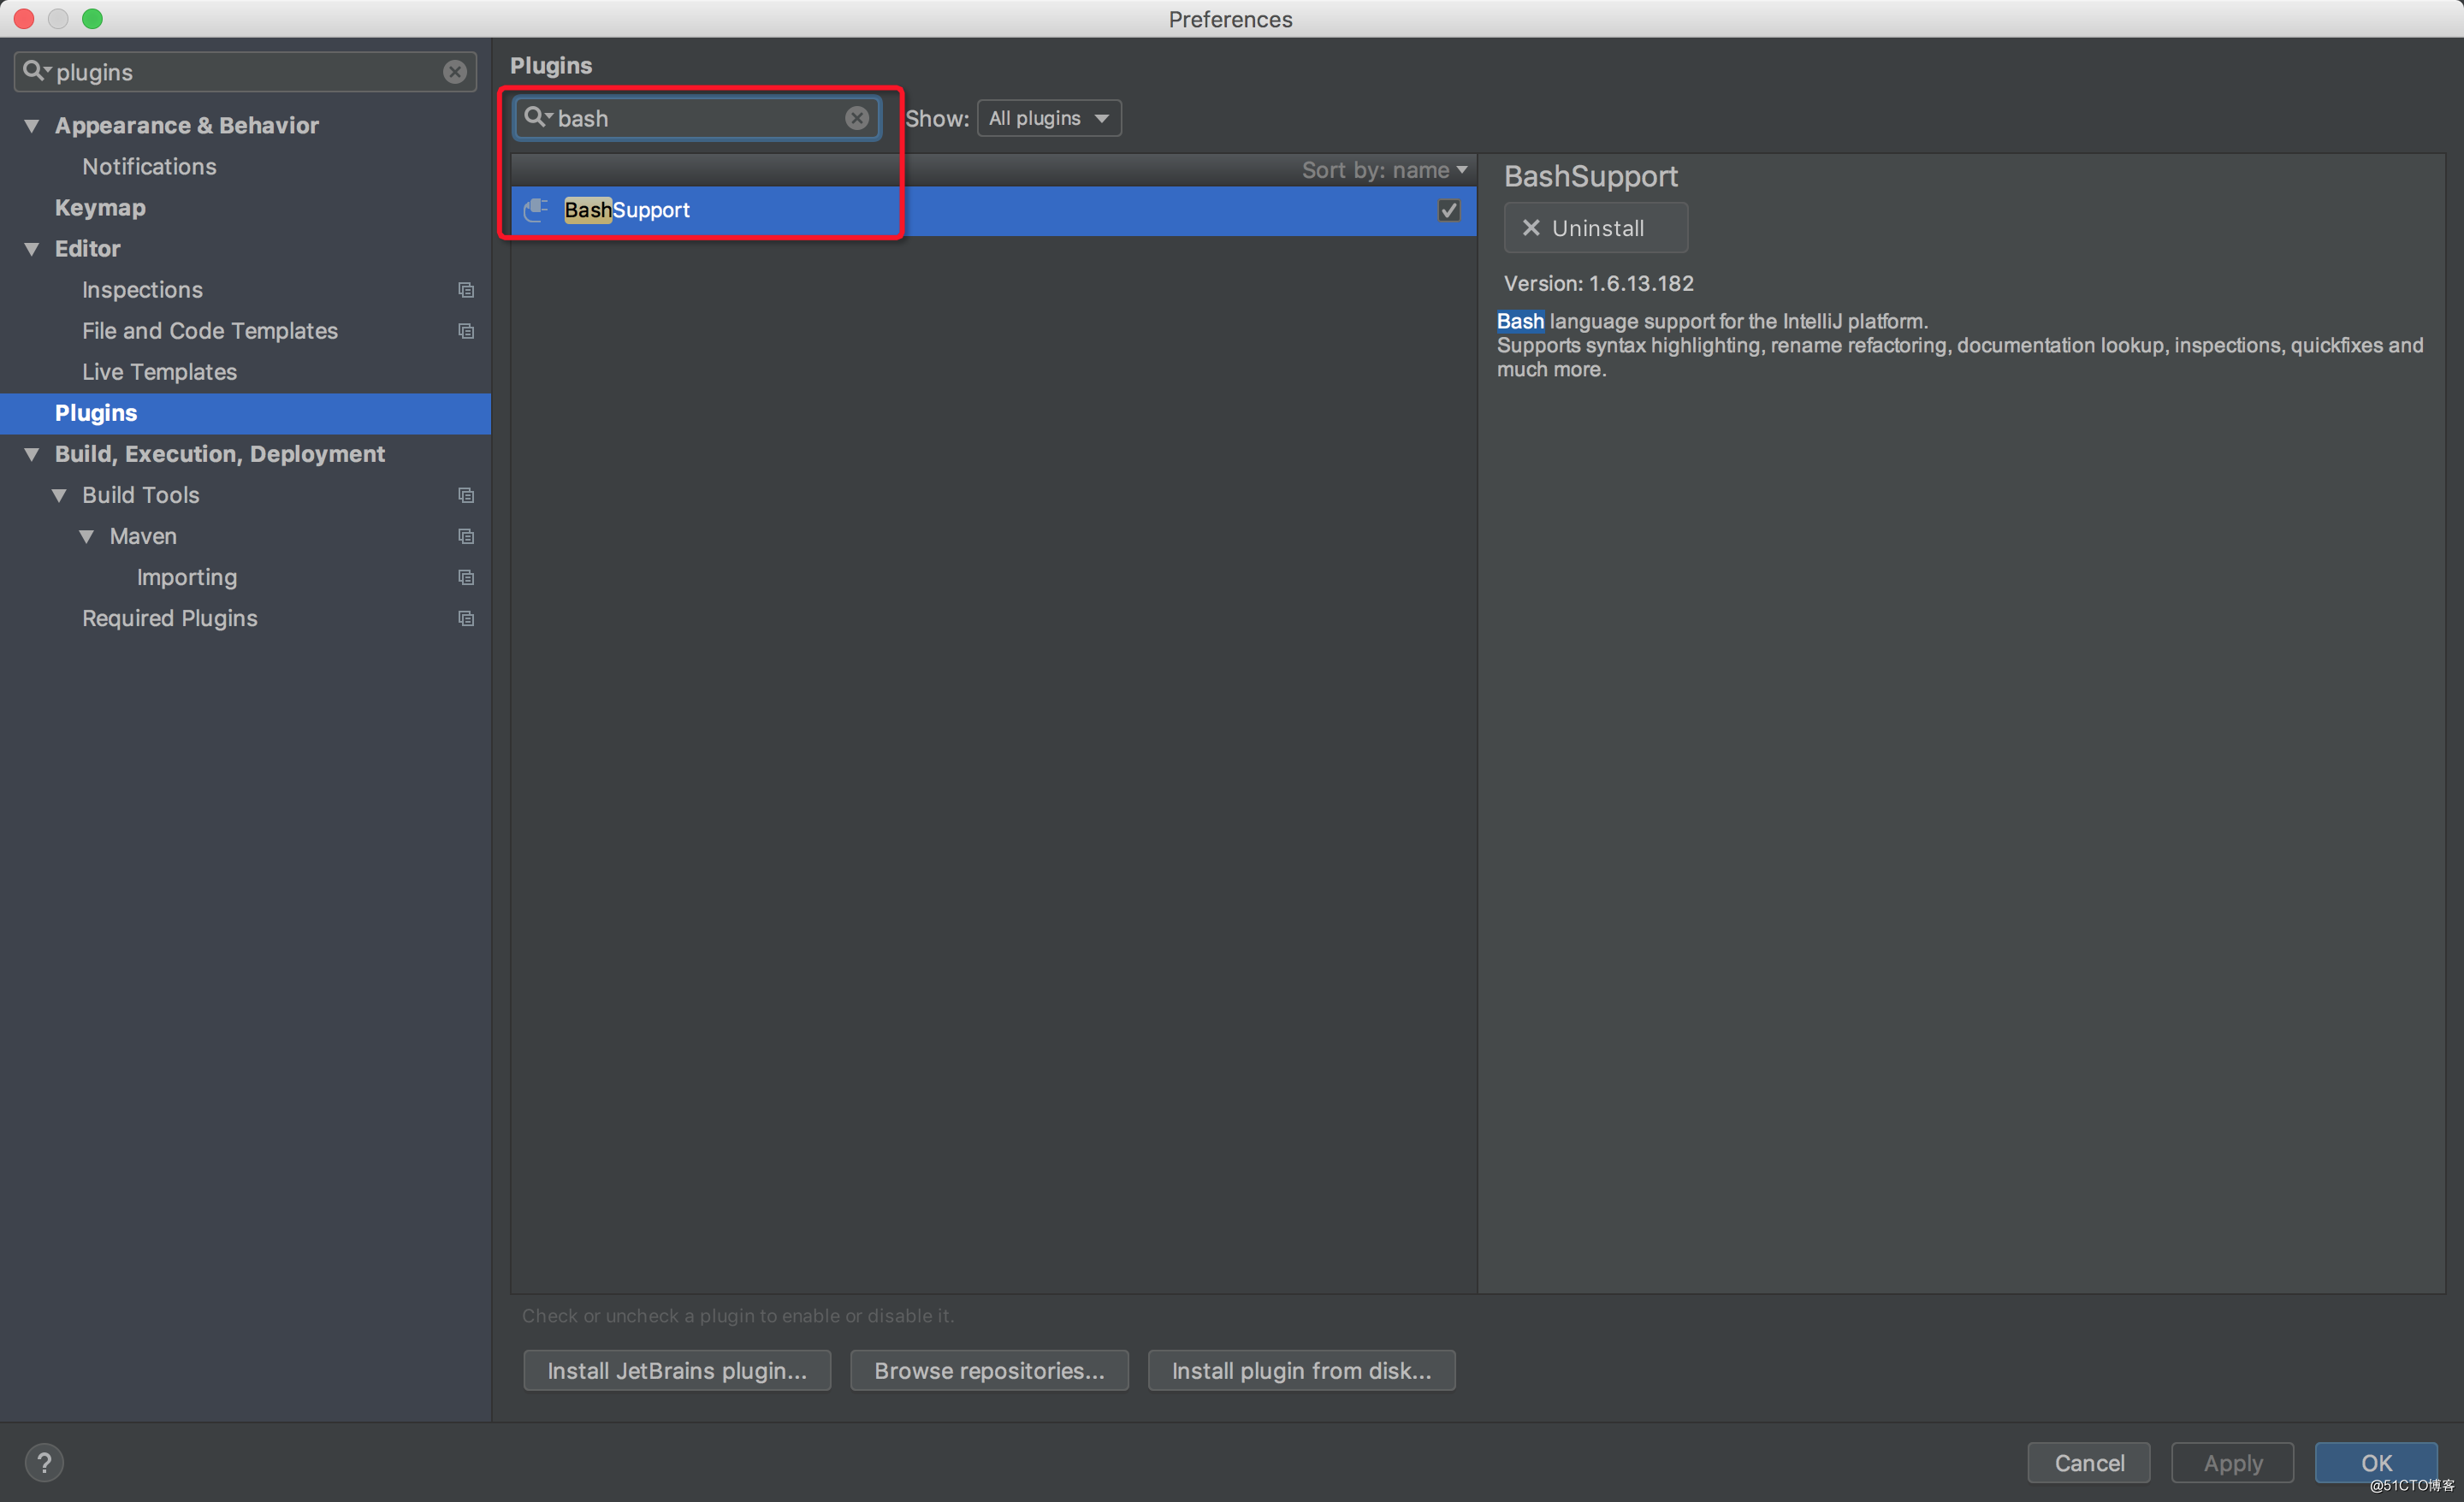Click the project-level icon beside Inspections

(x=466, y=290)
